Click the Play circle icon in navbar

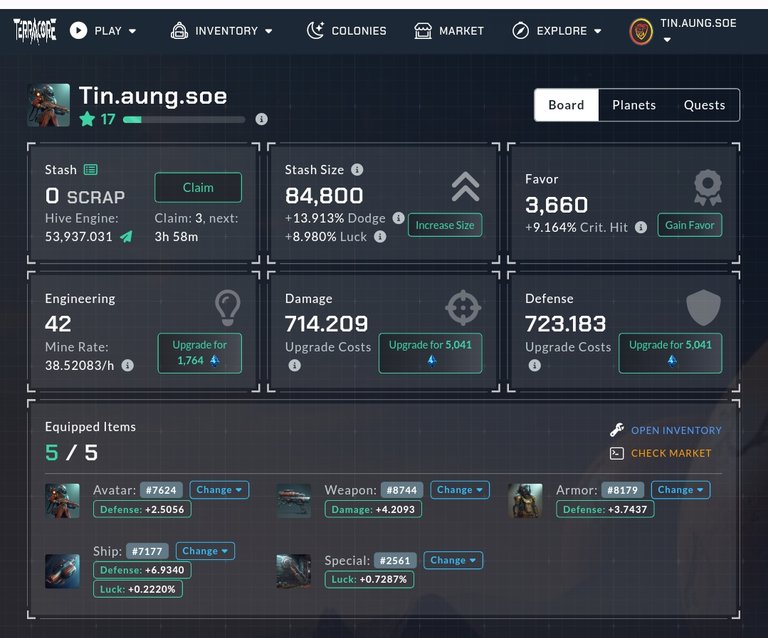[x=78, y=30]
